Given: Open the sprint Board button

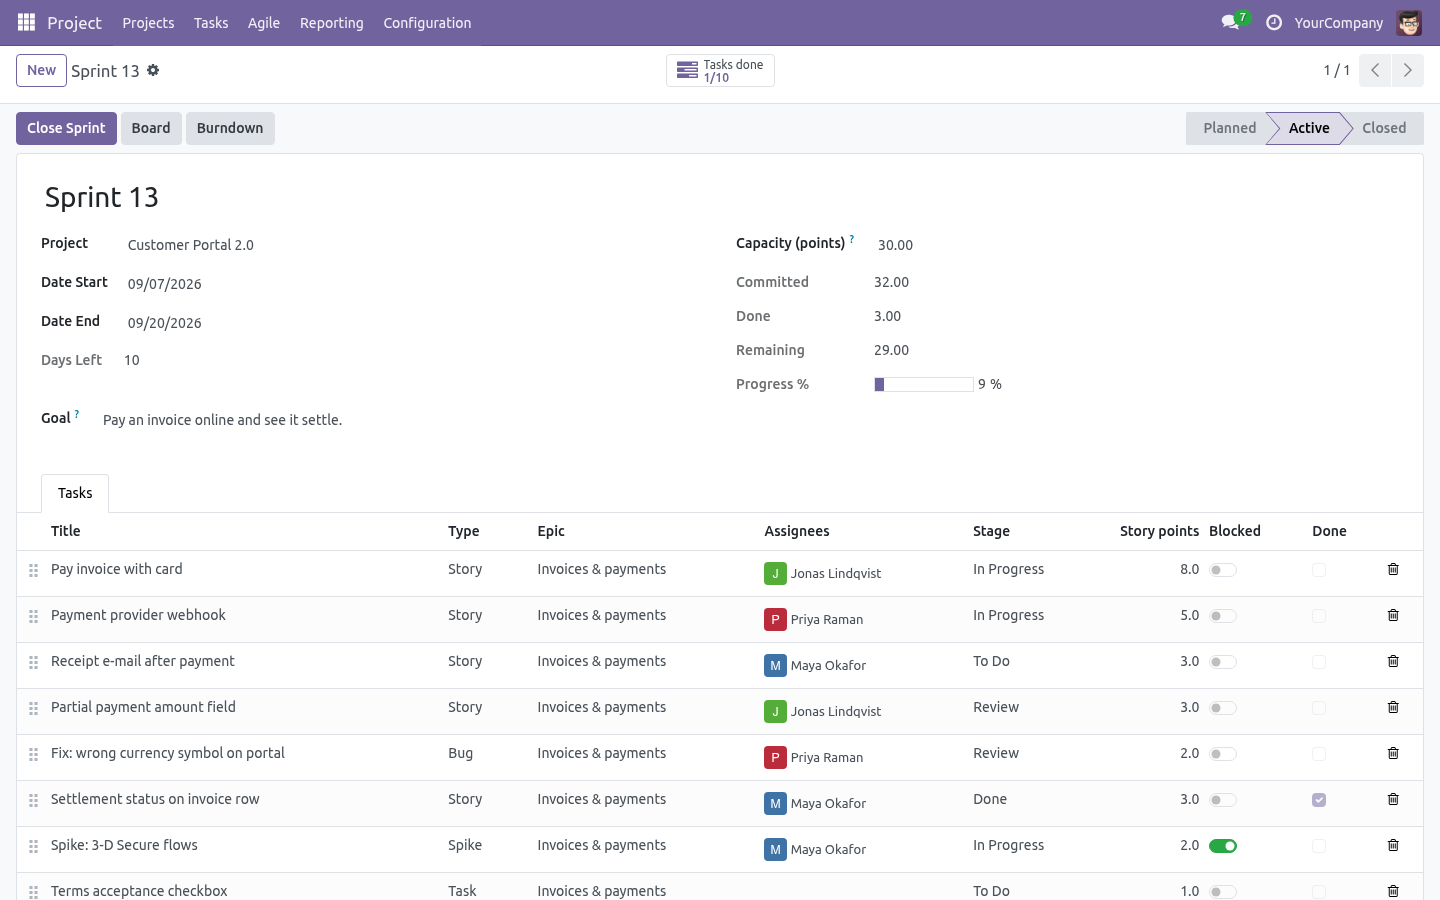Looking at the screenshot, I should pos(151,128).
